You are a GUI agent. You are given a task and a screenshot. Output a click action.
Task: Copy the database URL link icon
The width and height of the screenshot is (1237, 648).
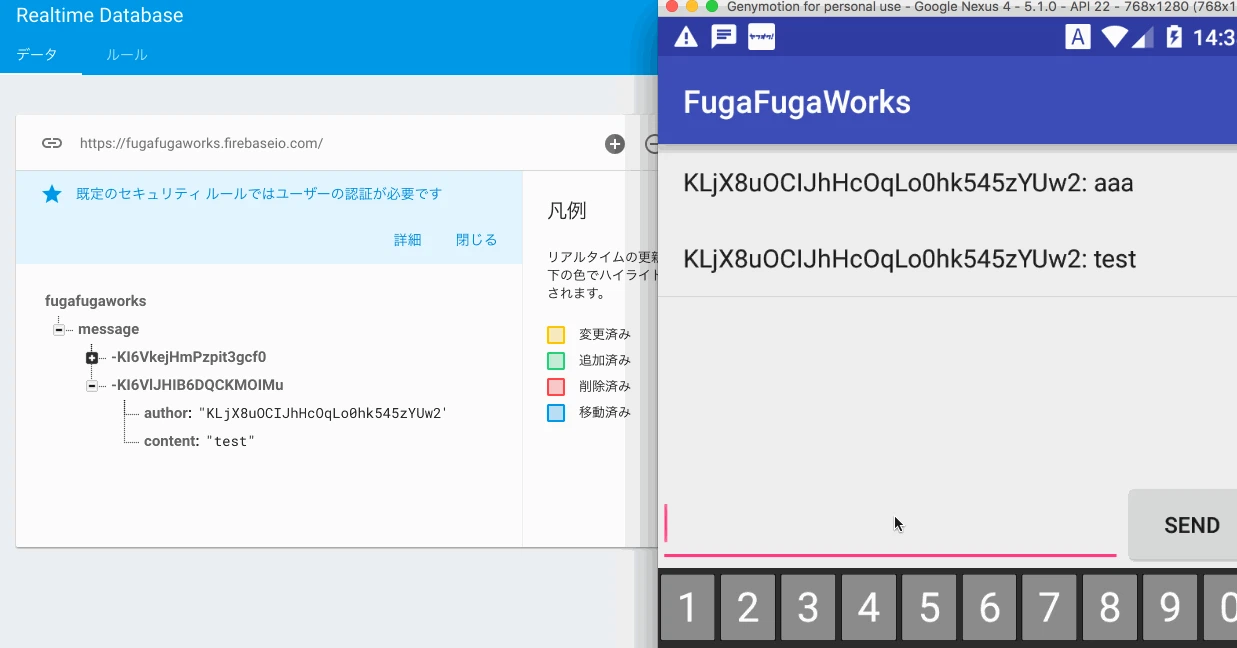coord(52,143)
